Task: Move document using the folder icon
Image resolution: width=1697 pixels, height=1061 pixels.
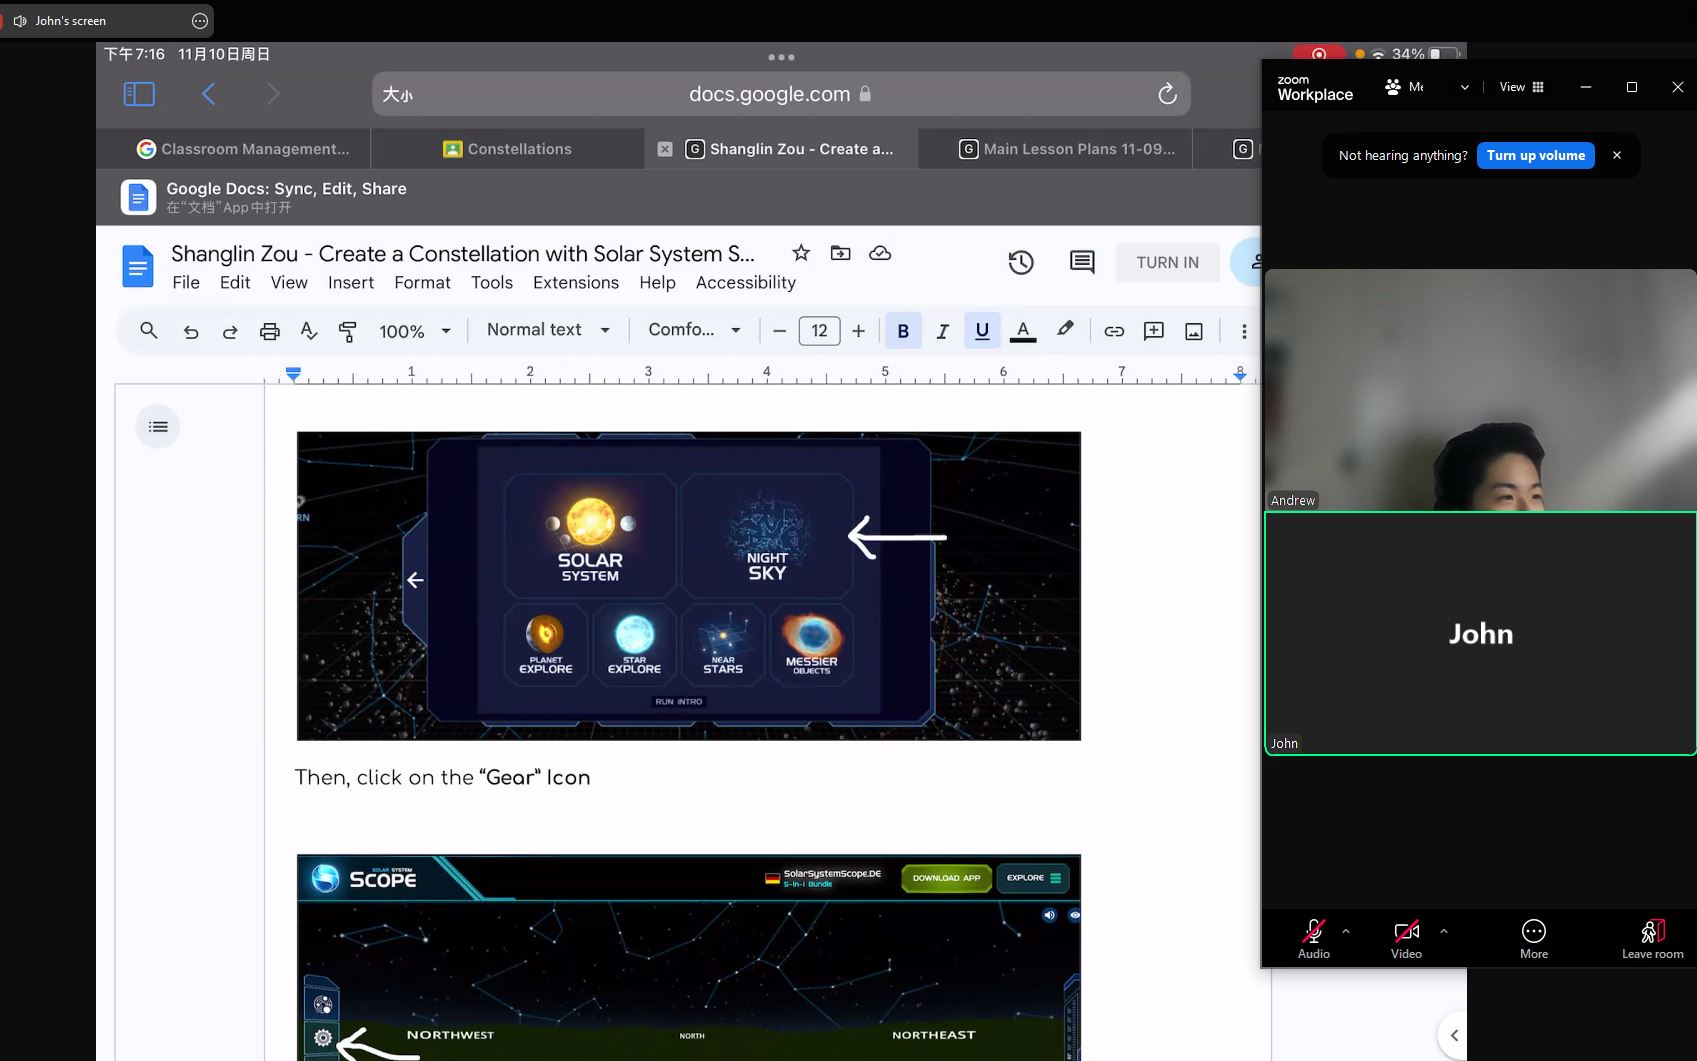Action: [x=841, y=253]
